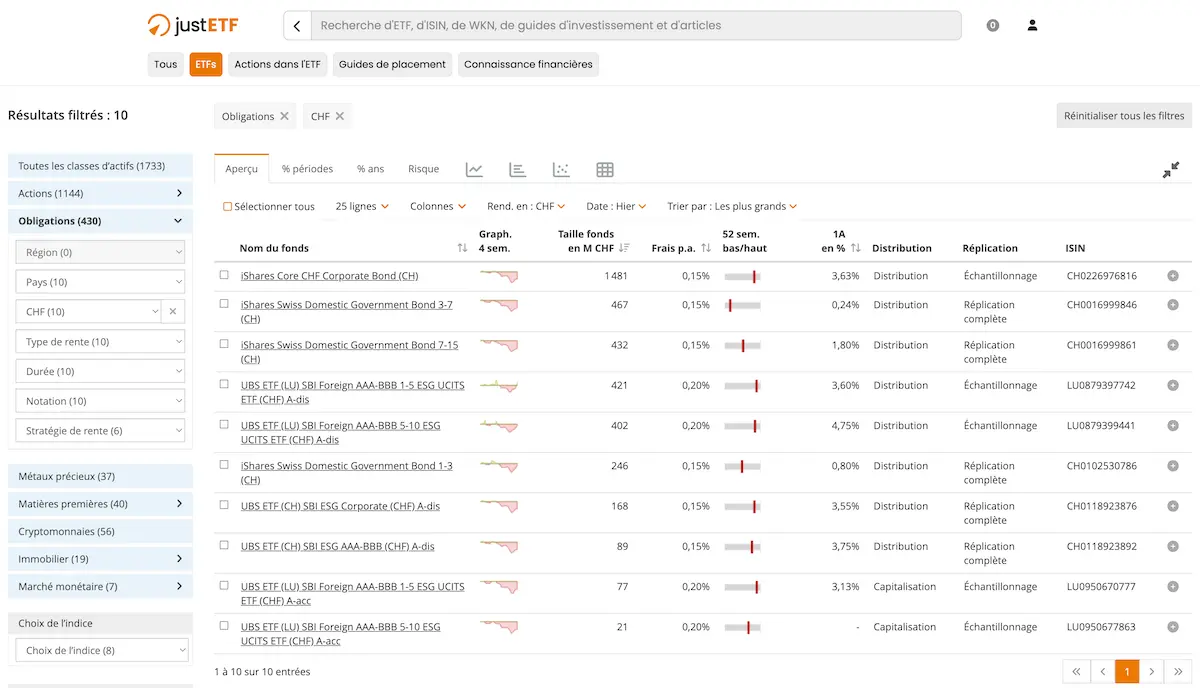Screen dimensions: 1200x688
Task: Click the justETF logo
Action: tap(192, 25)
